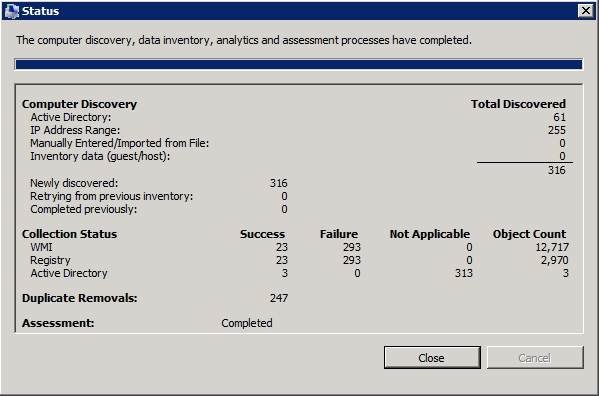Click the Not Applicable value 313
This screenshot has height=396, width=599.
click(463, 273)
